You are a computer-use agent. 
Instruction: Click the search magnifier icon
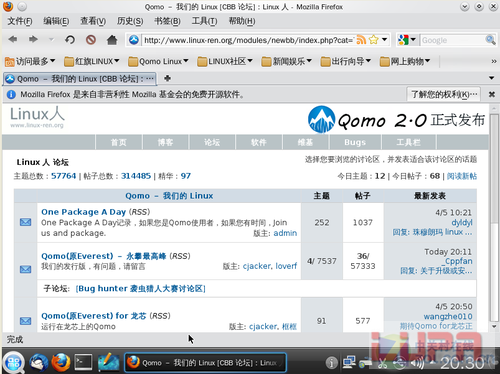pos(490,40)
